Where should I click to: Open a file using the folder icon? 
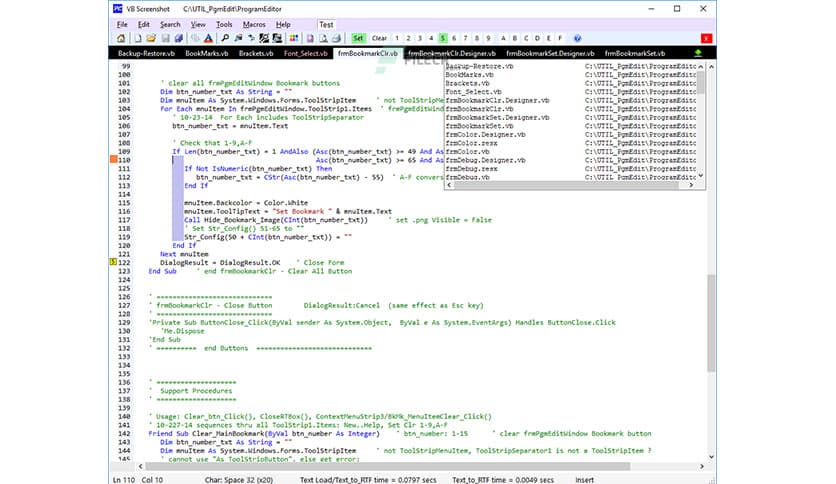(151, 38)
